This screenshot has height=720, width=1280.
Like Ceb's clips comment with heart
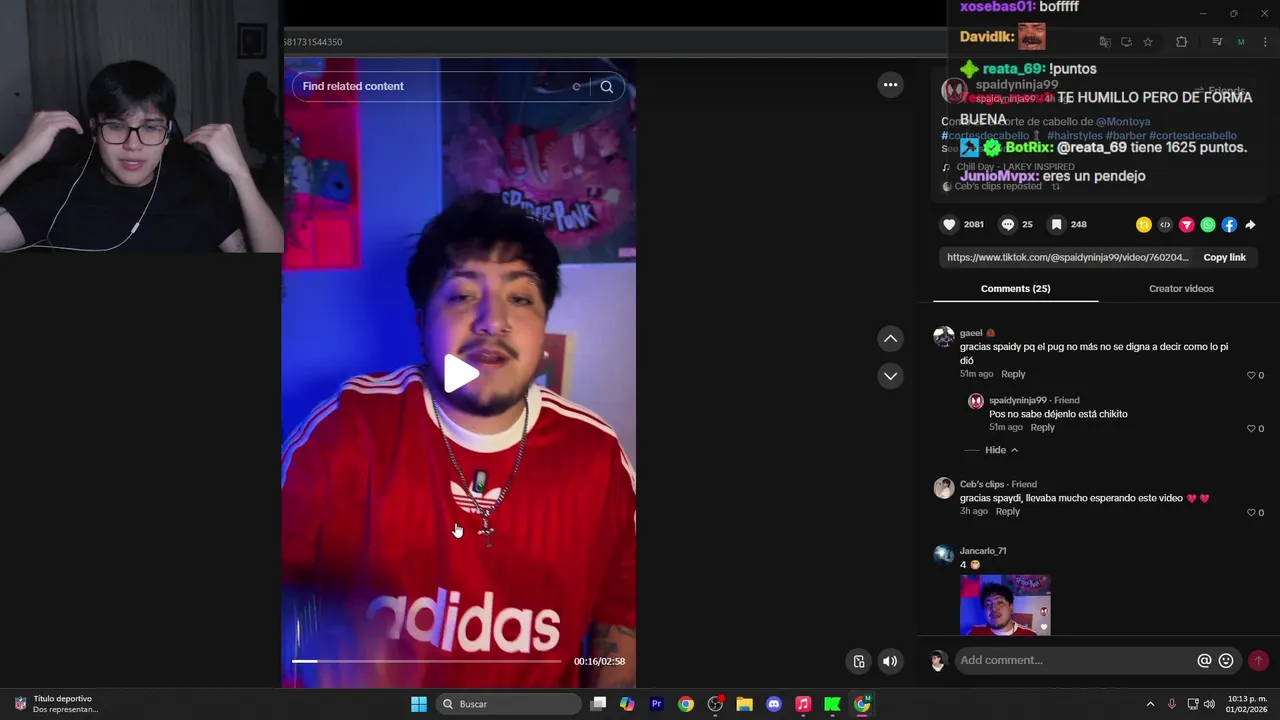[x=1250, y=512]
